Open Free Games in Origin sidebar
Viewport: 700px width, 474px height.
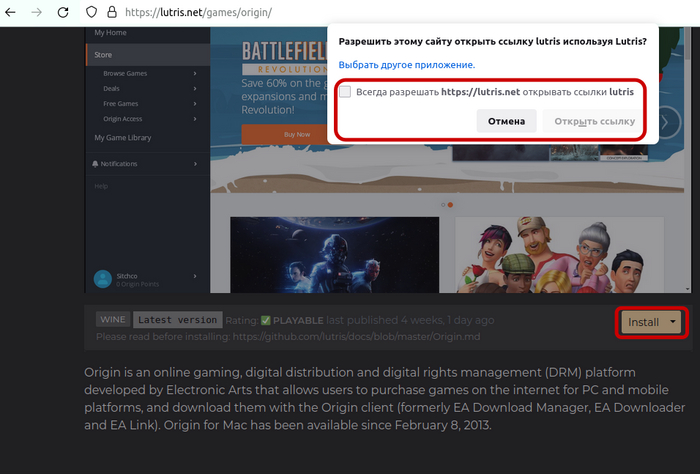point(121,104)
